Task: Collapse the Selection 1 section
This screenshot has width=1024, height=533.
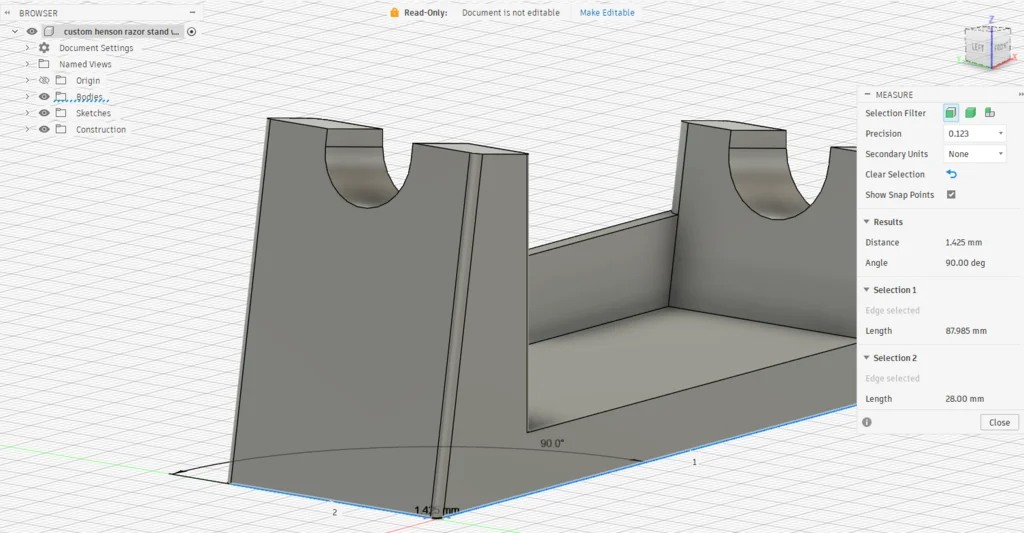Action: click(x=866, y=290)
